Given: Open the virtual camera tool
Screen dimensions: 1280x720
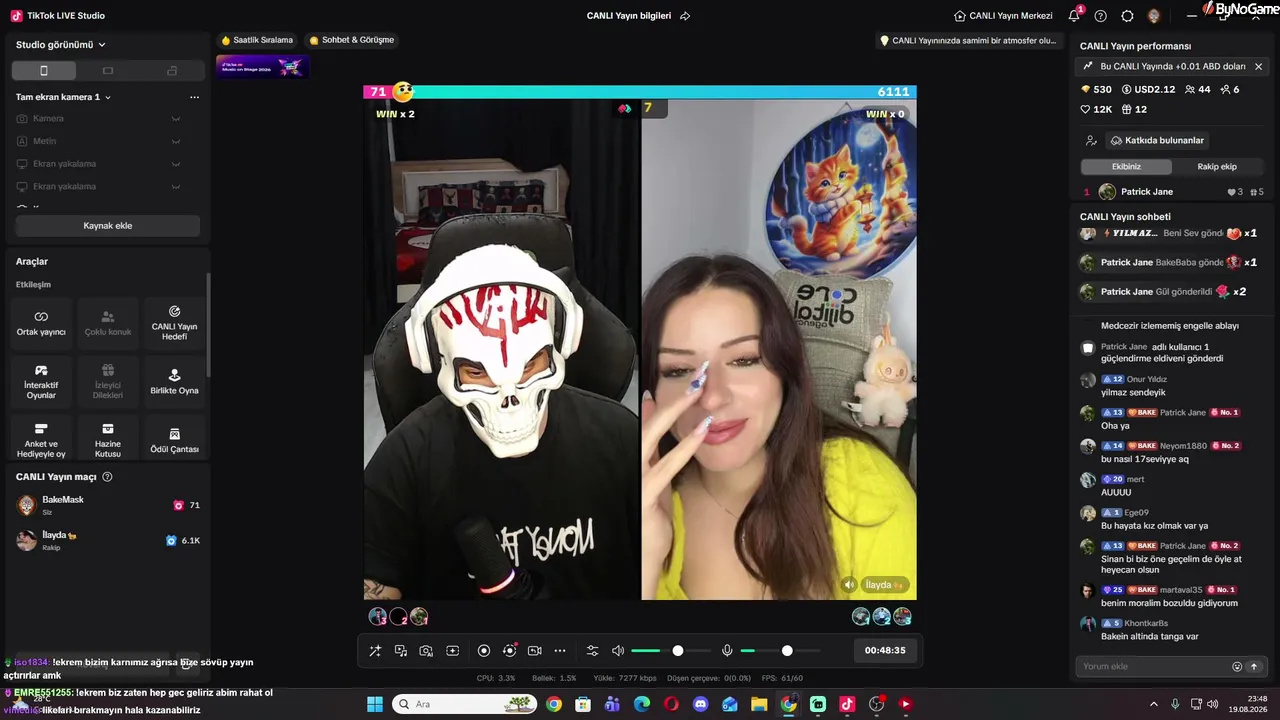Looking at the screenshot, I should pos(534,651).
